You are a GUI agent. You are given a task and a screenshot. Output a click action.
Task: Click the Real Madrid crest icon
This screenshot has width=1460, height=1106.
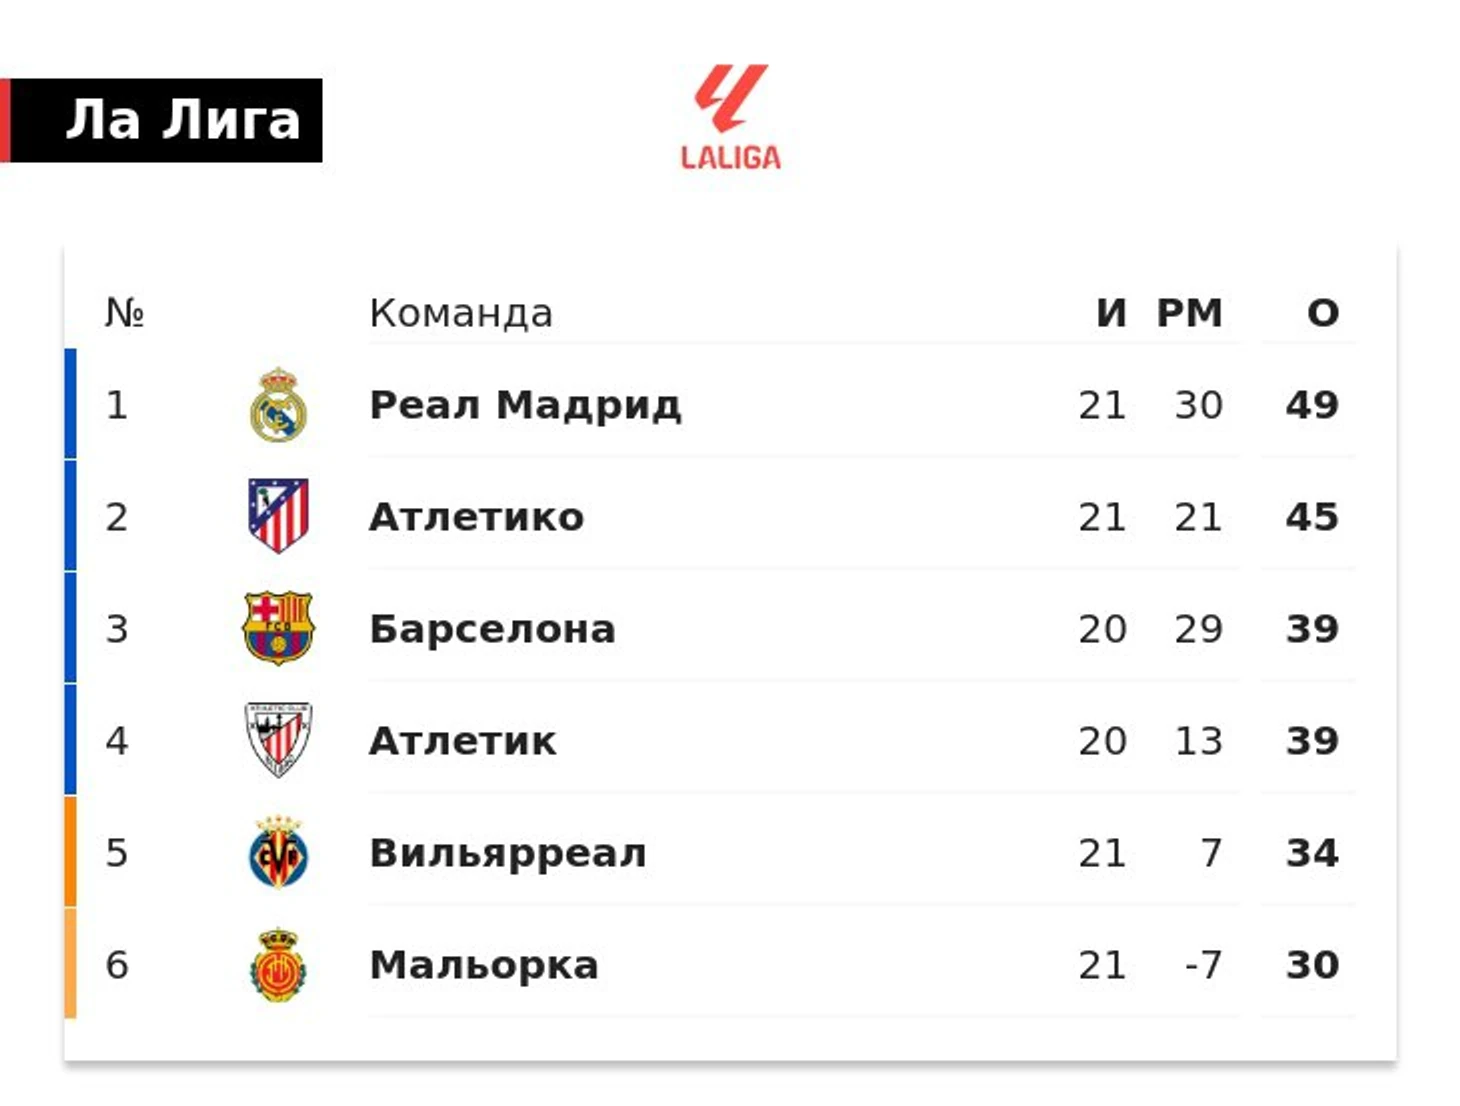(278, 405)
